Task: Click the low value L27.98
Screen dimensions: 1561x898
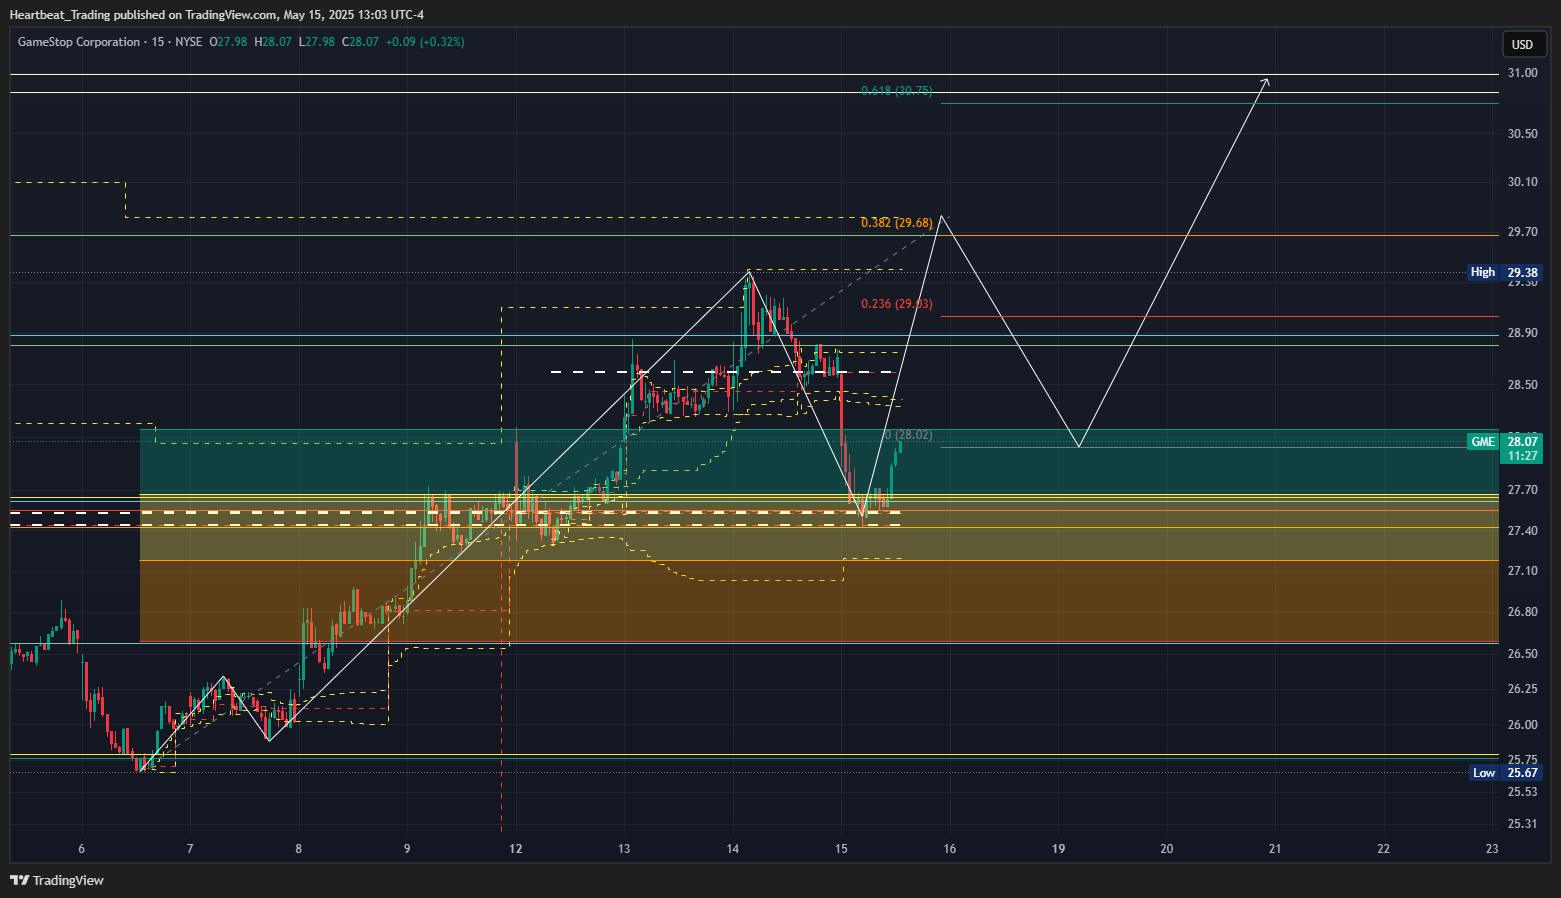Action: 317,42
